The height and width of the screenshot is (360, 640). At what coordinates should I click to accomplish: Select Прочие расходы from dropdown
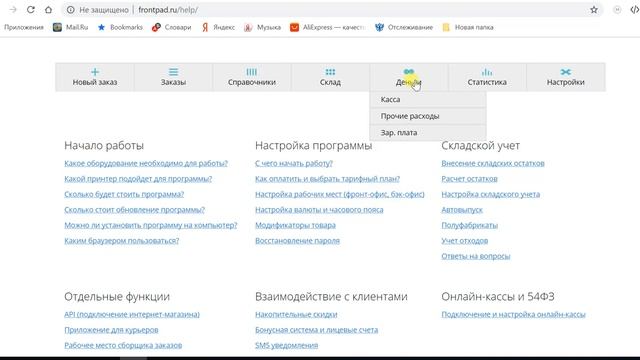coord(428,116)
